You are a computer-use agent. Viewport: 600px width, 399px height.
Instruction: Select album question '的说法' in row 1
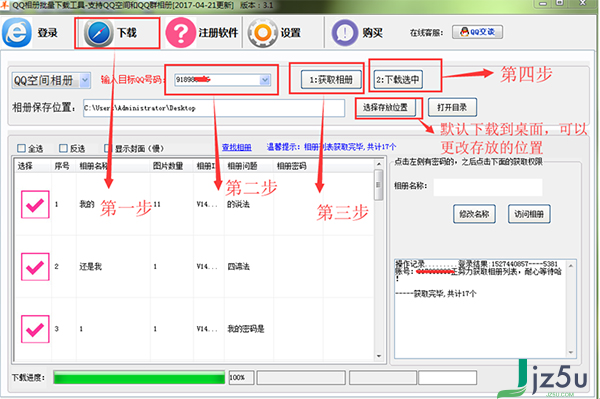coord(238,205)
